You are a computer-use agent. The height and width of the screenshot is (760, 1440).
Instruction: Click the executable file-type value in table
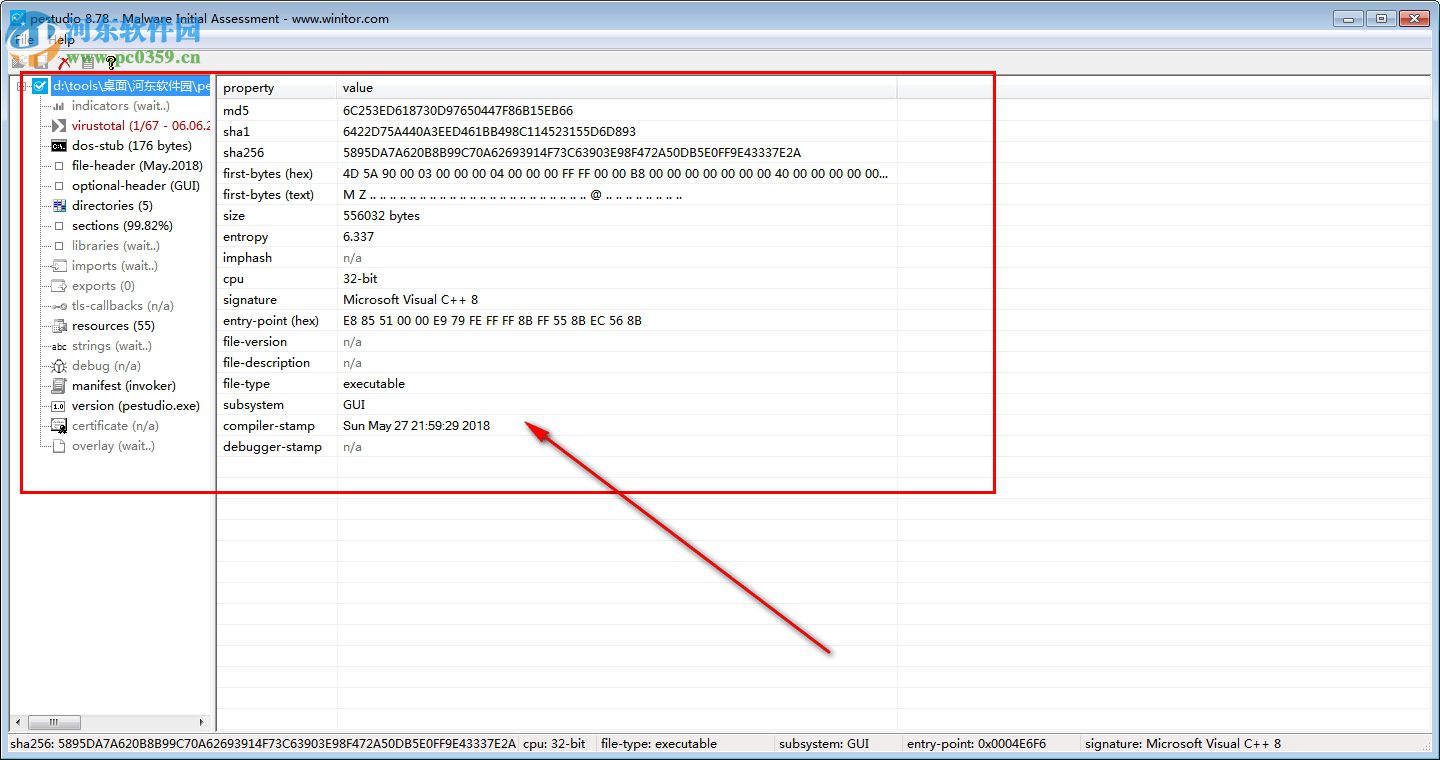coord(374,383)
